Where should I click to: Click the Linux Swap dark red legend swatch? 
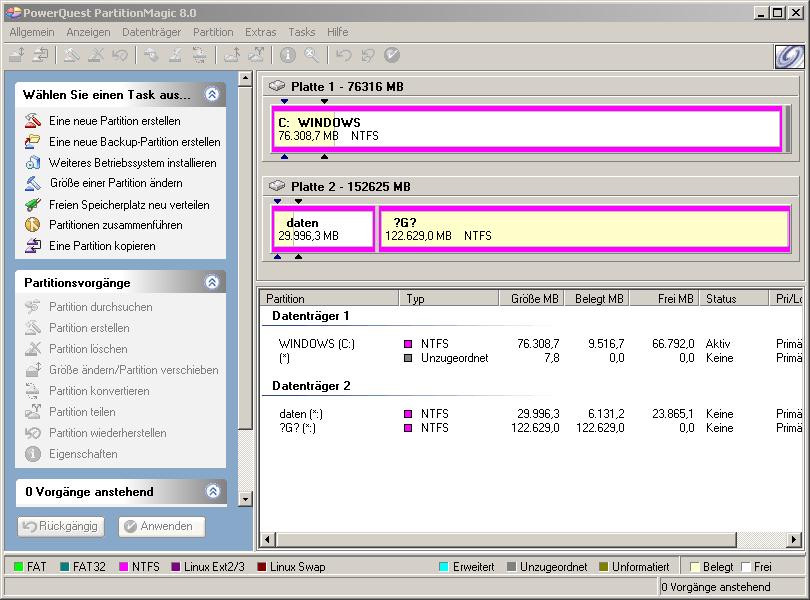coord(261,567)
